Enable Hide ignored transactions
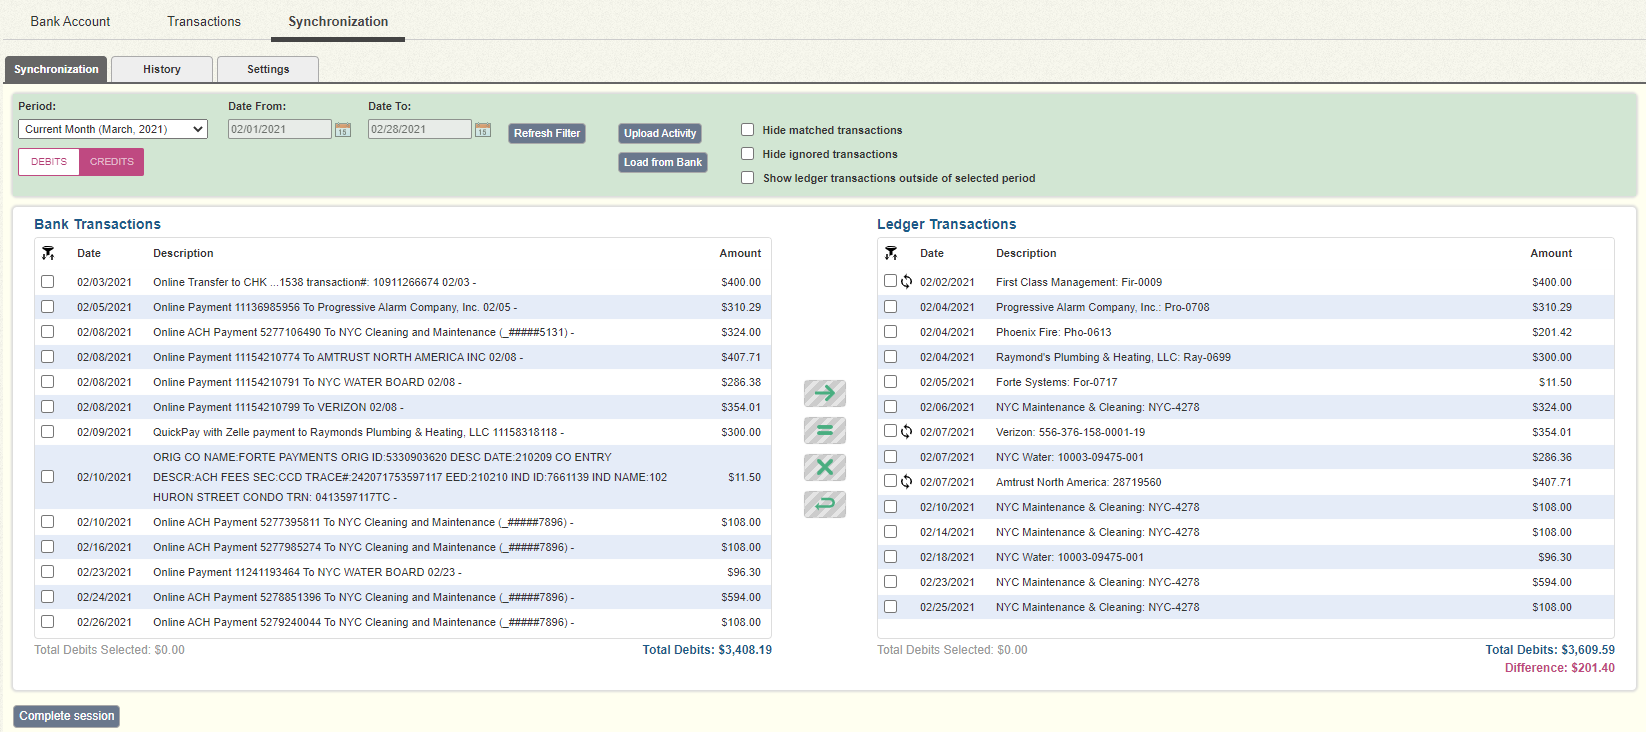Image resolution: width=1646 pixels, height=732 pixels. (x=747, y=154)
